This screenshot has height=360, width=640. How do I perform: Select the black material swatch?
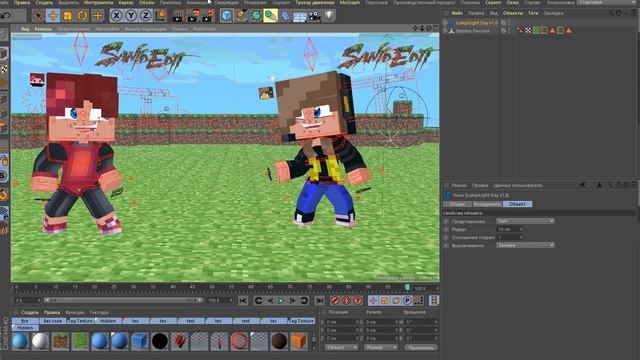coord(160,341)
